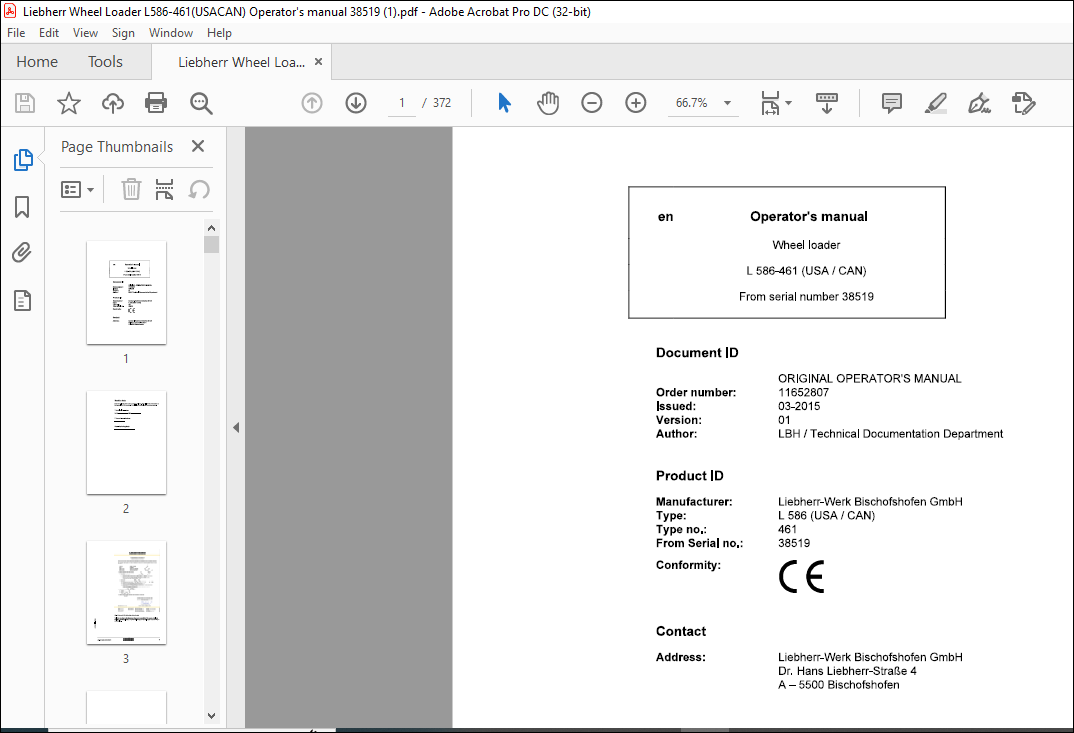Viewport: 1074px width, 733px height.
Task: Click the read mode scrolling icon
Action: (827, 103)
